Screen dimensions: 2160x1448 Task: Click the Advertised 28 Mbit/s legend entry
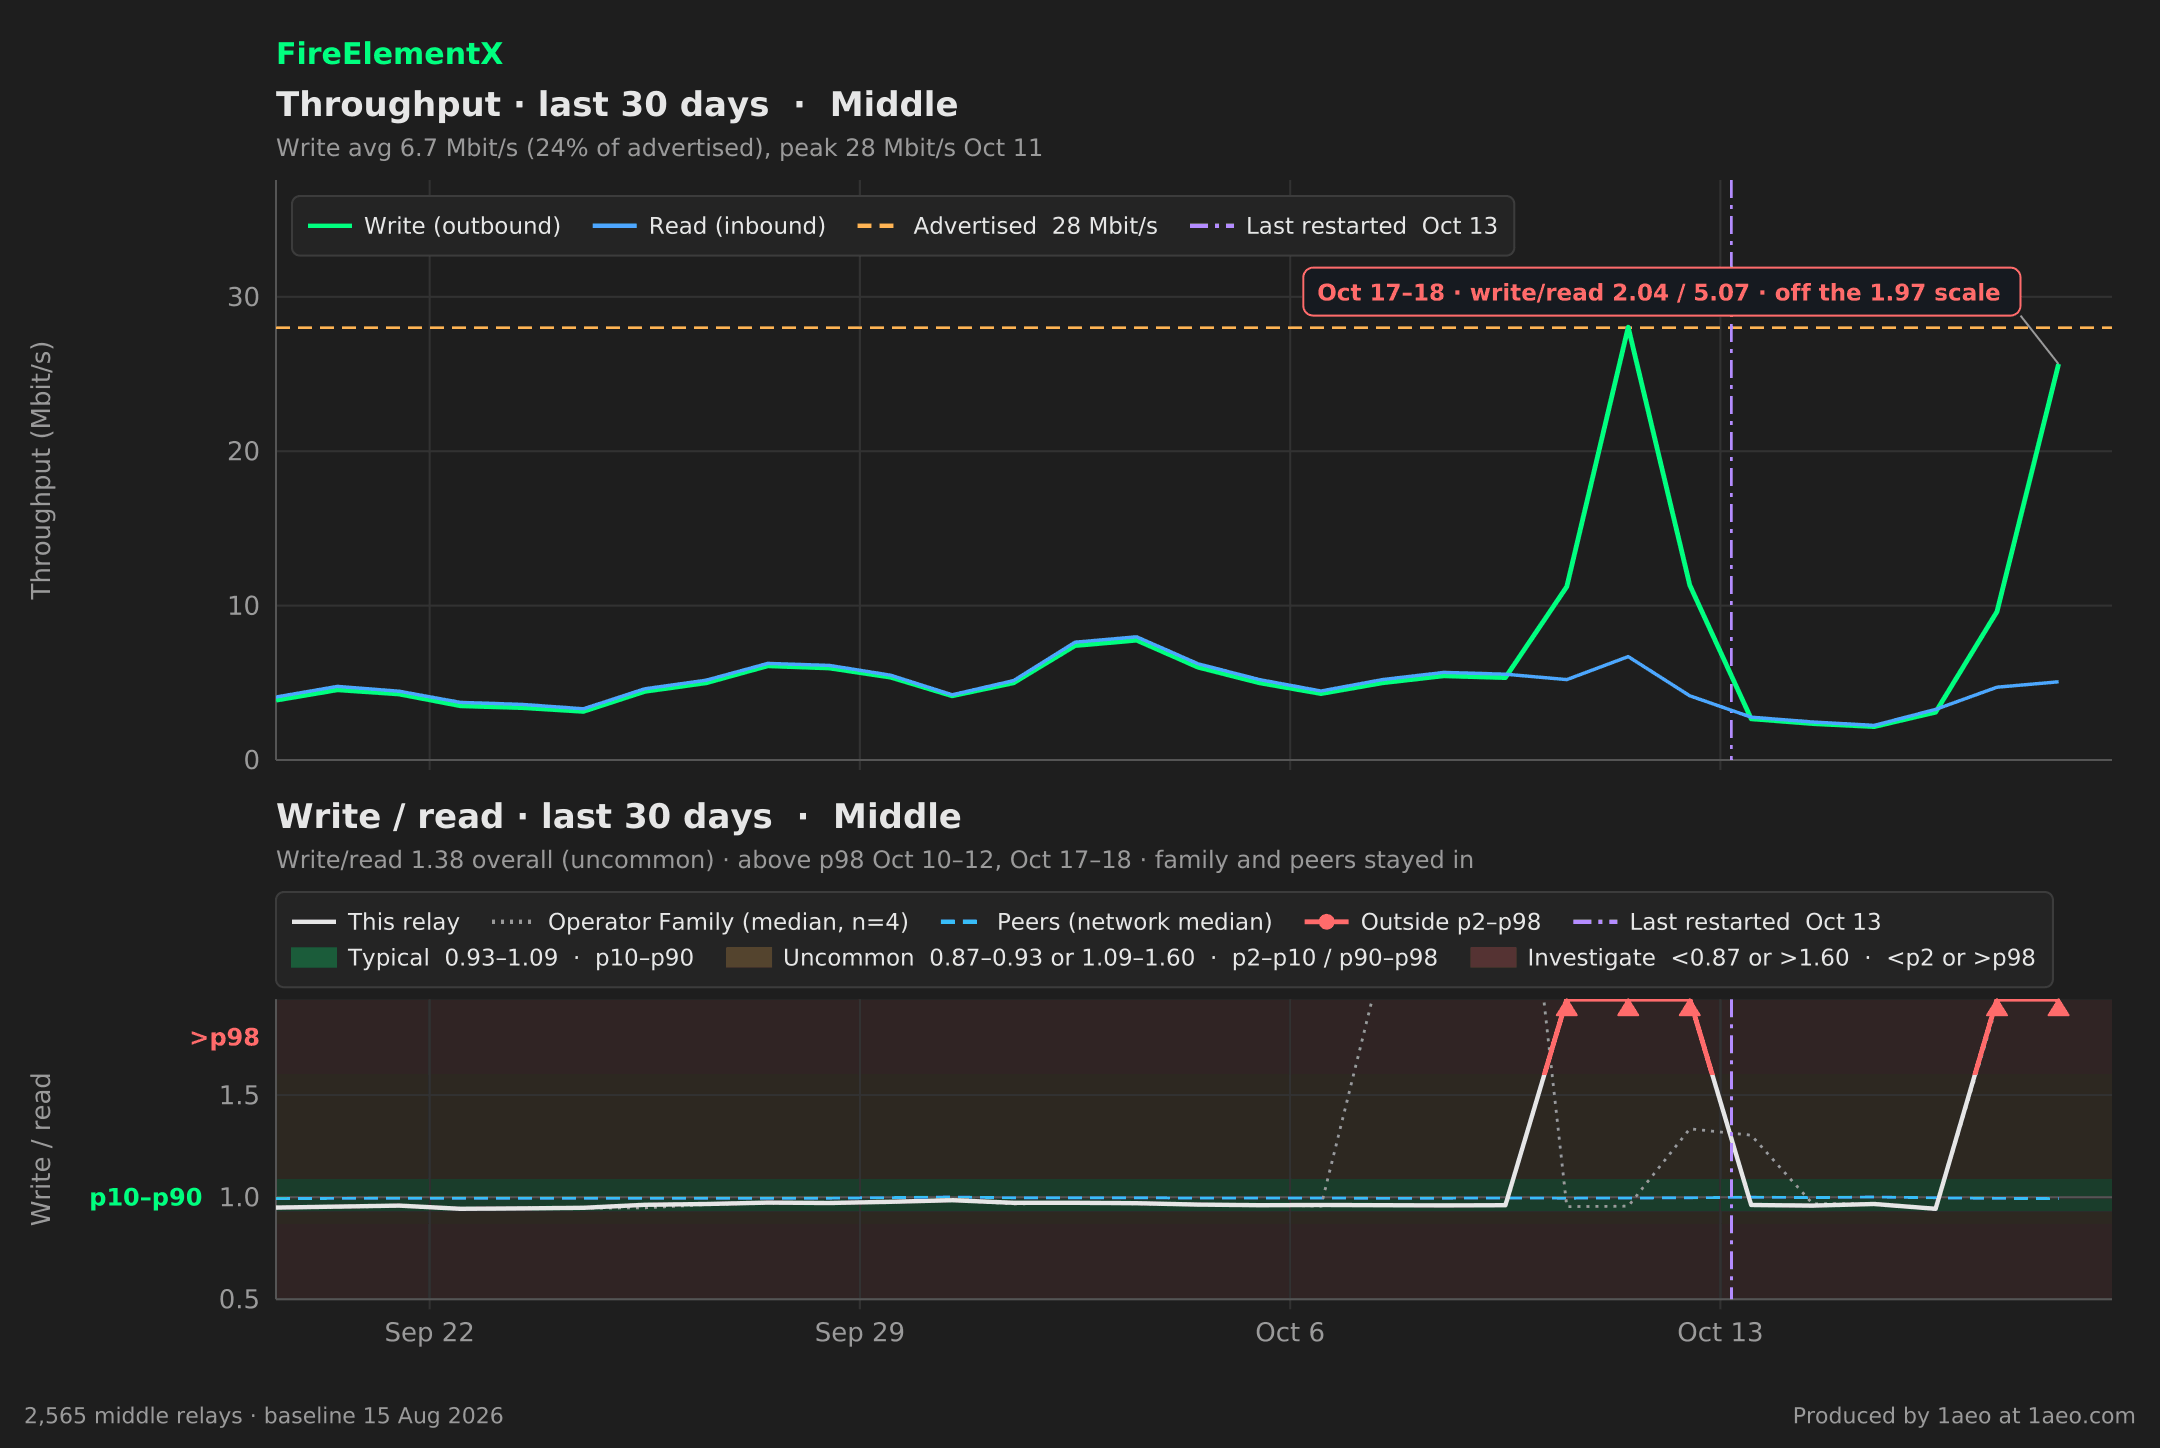pos(1007,226)
